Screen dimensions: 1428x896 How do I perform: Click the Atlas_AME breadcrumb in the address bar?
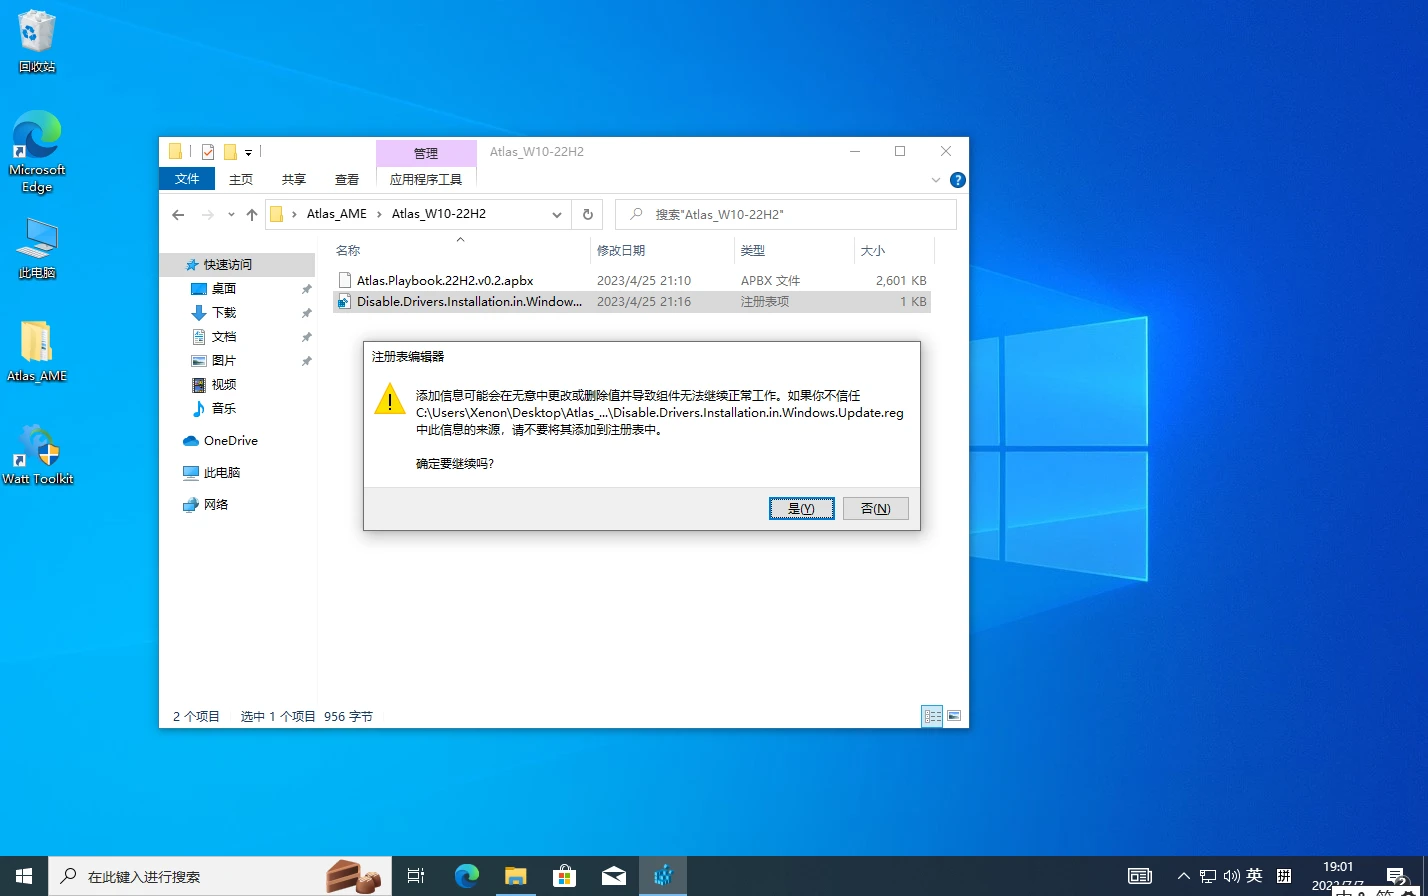337,214
